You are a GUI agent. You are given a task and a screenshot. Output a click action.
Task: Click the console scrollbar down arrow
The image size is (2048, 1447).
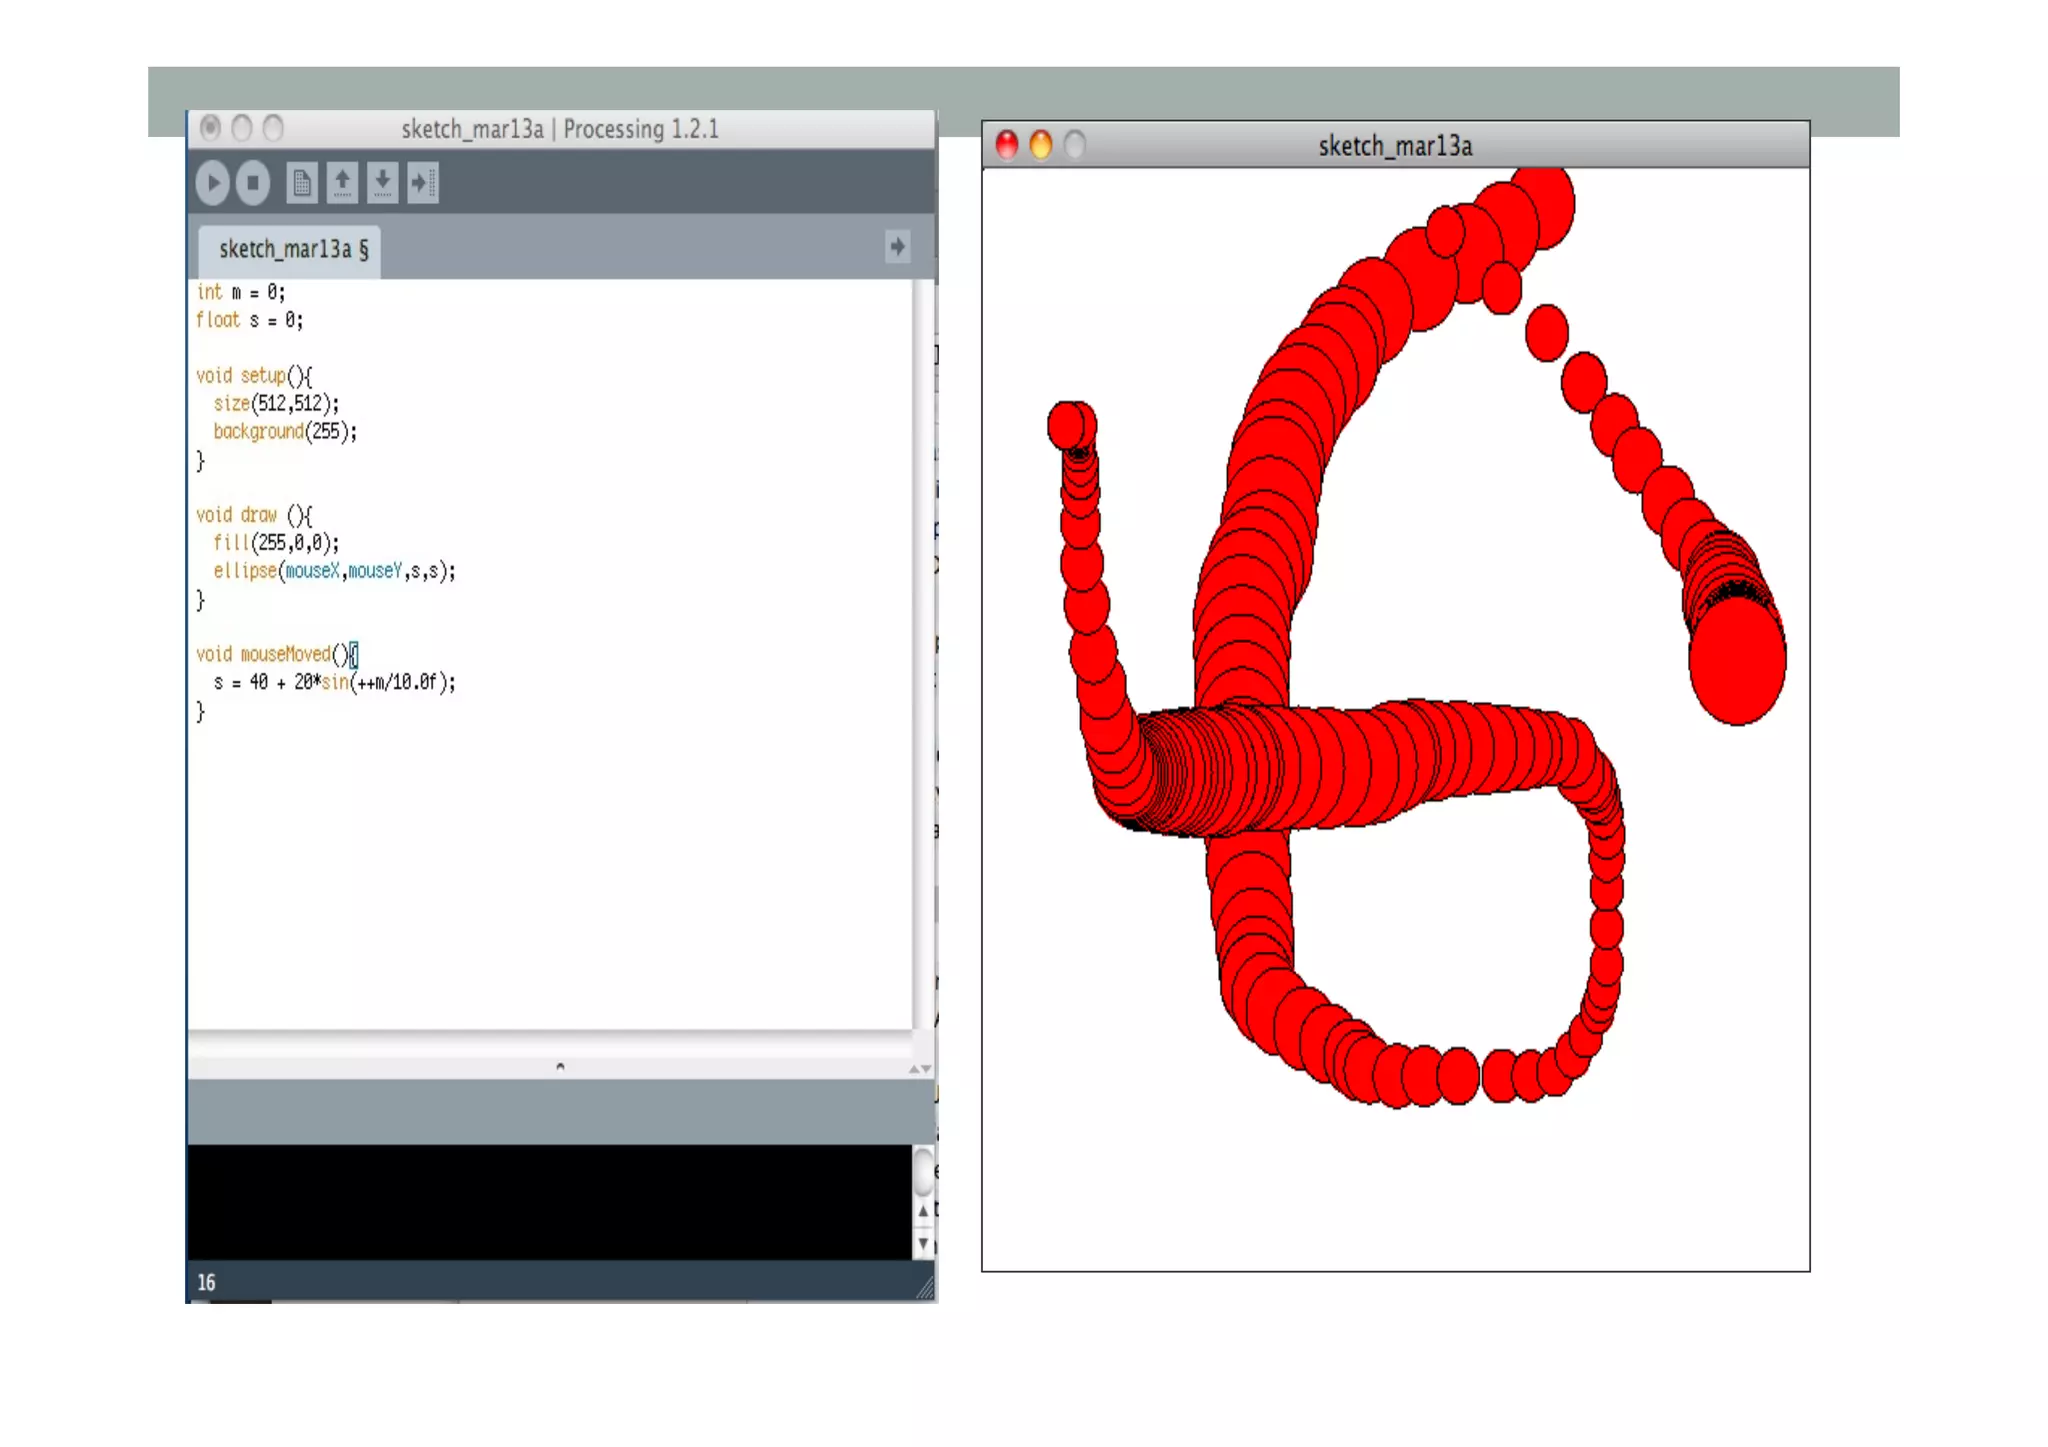(x=923, y=1243)
